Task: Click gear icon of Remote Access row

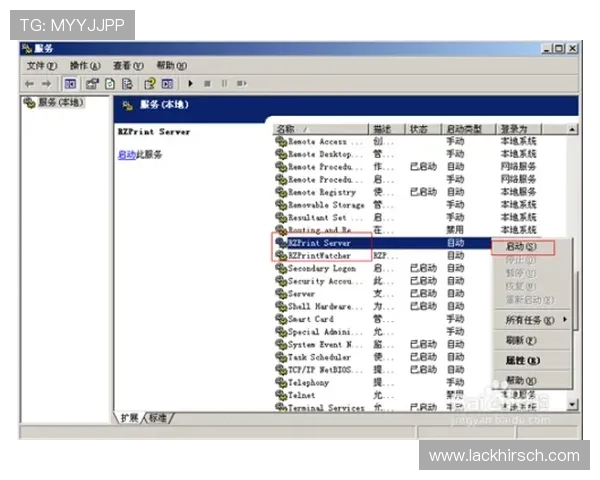Action: coord(281,141)
